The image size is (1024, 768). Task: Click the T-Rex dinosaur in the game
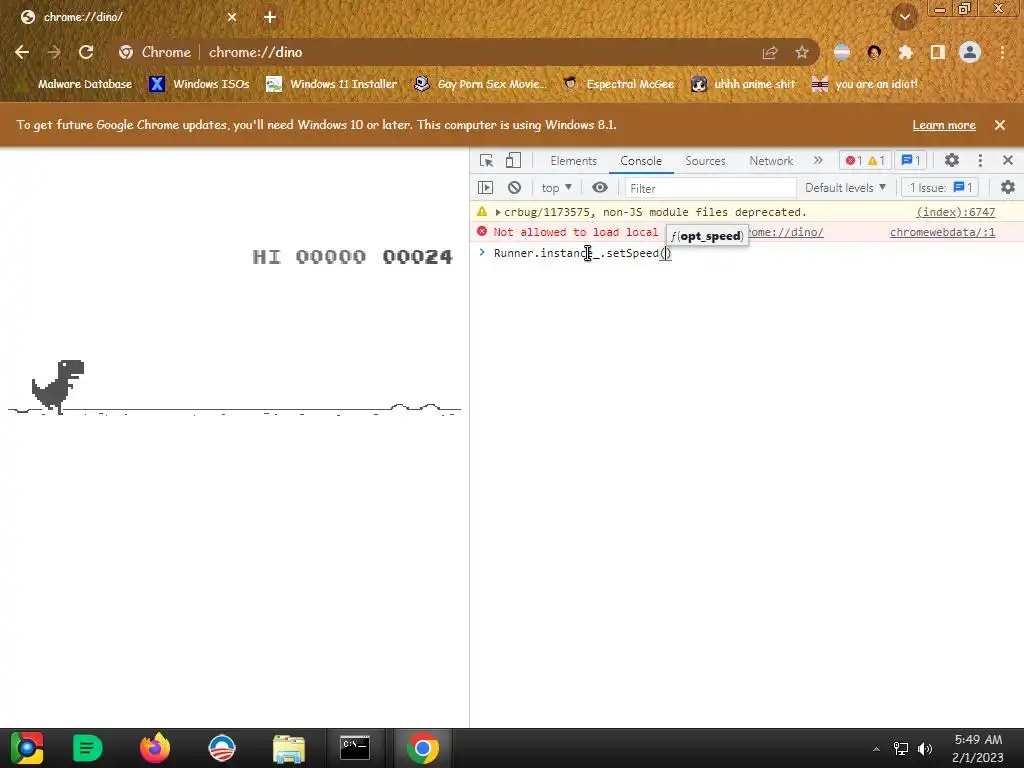click(58, 387)
